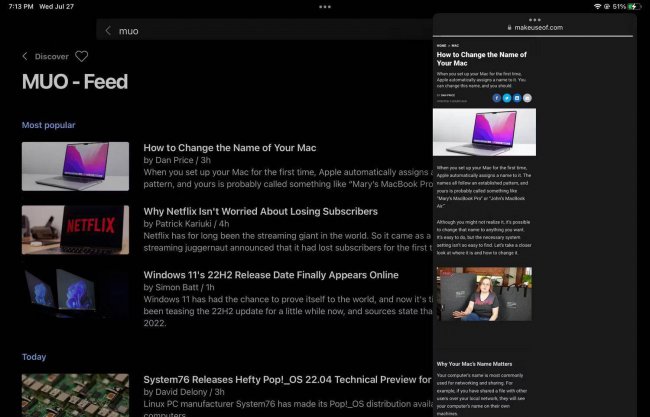Click 'Why Your Mac's Name Matters' subheading
Viewport: 650px width, 417px height.
coord(474,364)
